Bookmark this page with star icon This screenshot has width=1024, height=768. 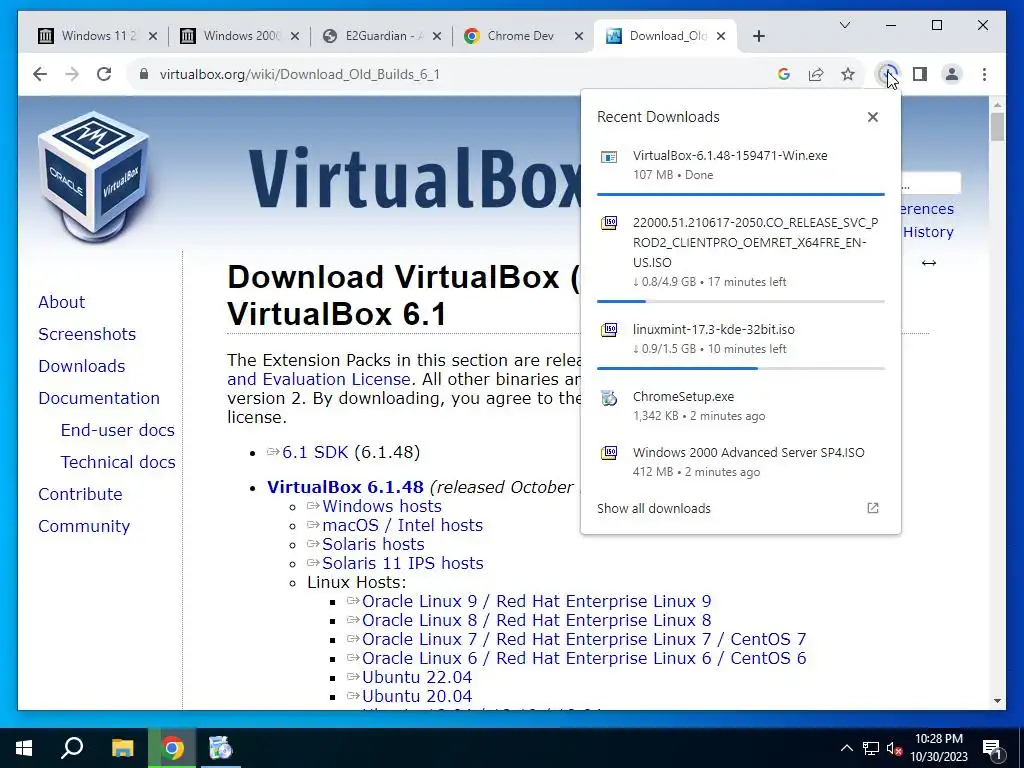click(x=848, y=74)
